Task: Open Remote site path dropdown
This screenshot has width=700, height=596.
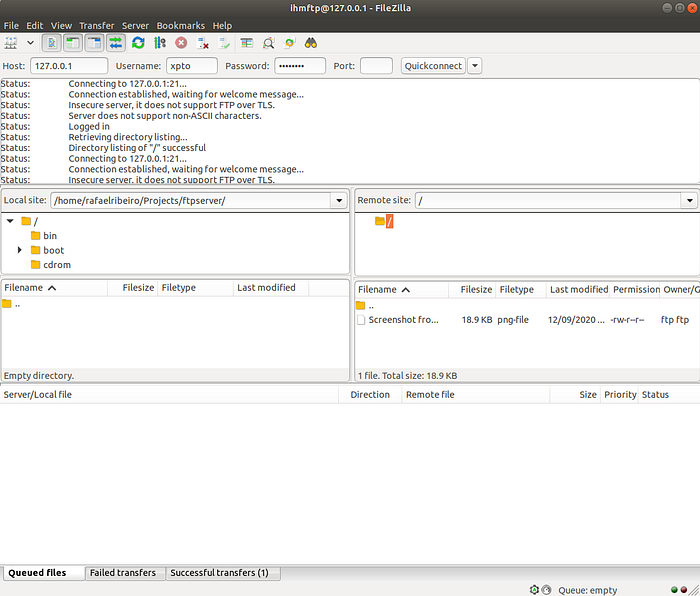Action: pos(689,200)
